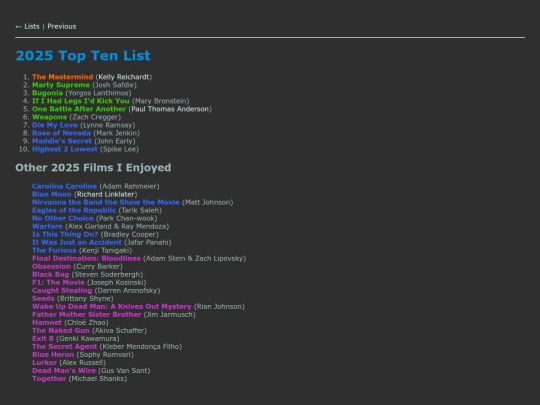Open Final Destination: Bloodlines link

[86, 258]
